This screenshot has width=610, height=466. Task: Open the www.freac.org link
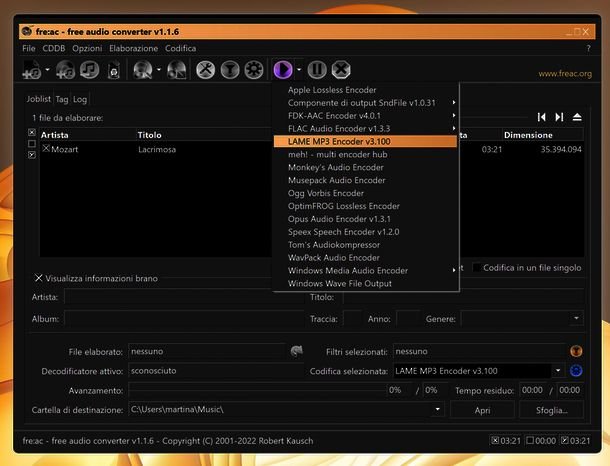coord(565,74)
